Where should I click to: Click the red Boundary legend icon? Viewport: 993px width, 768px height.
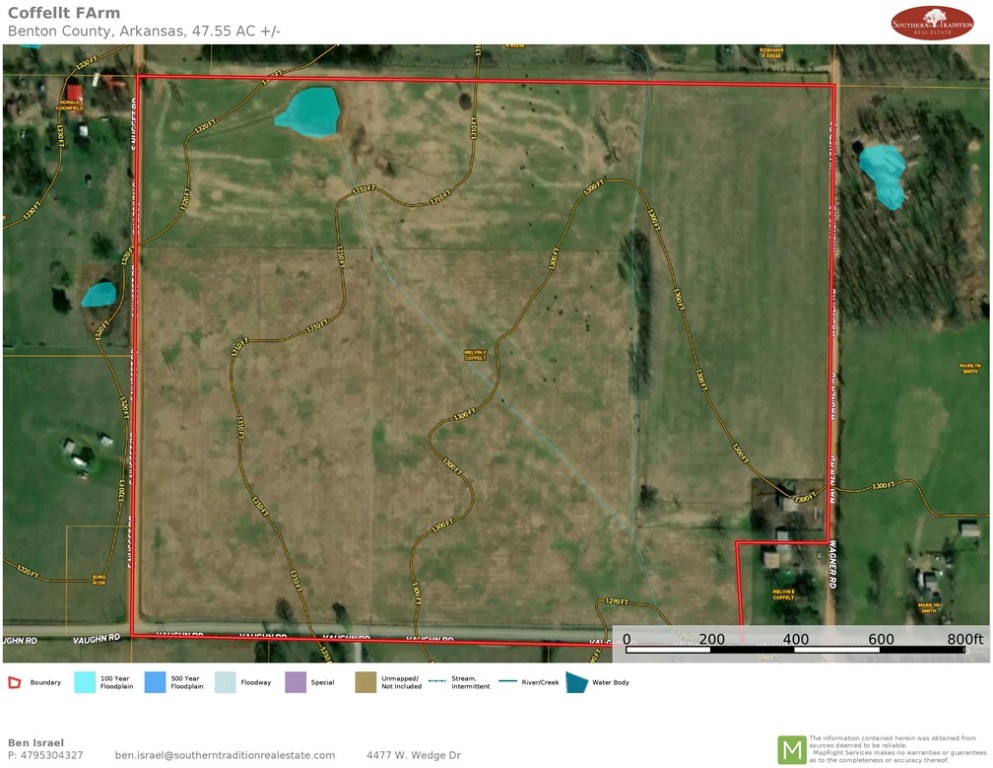point(15,683)
